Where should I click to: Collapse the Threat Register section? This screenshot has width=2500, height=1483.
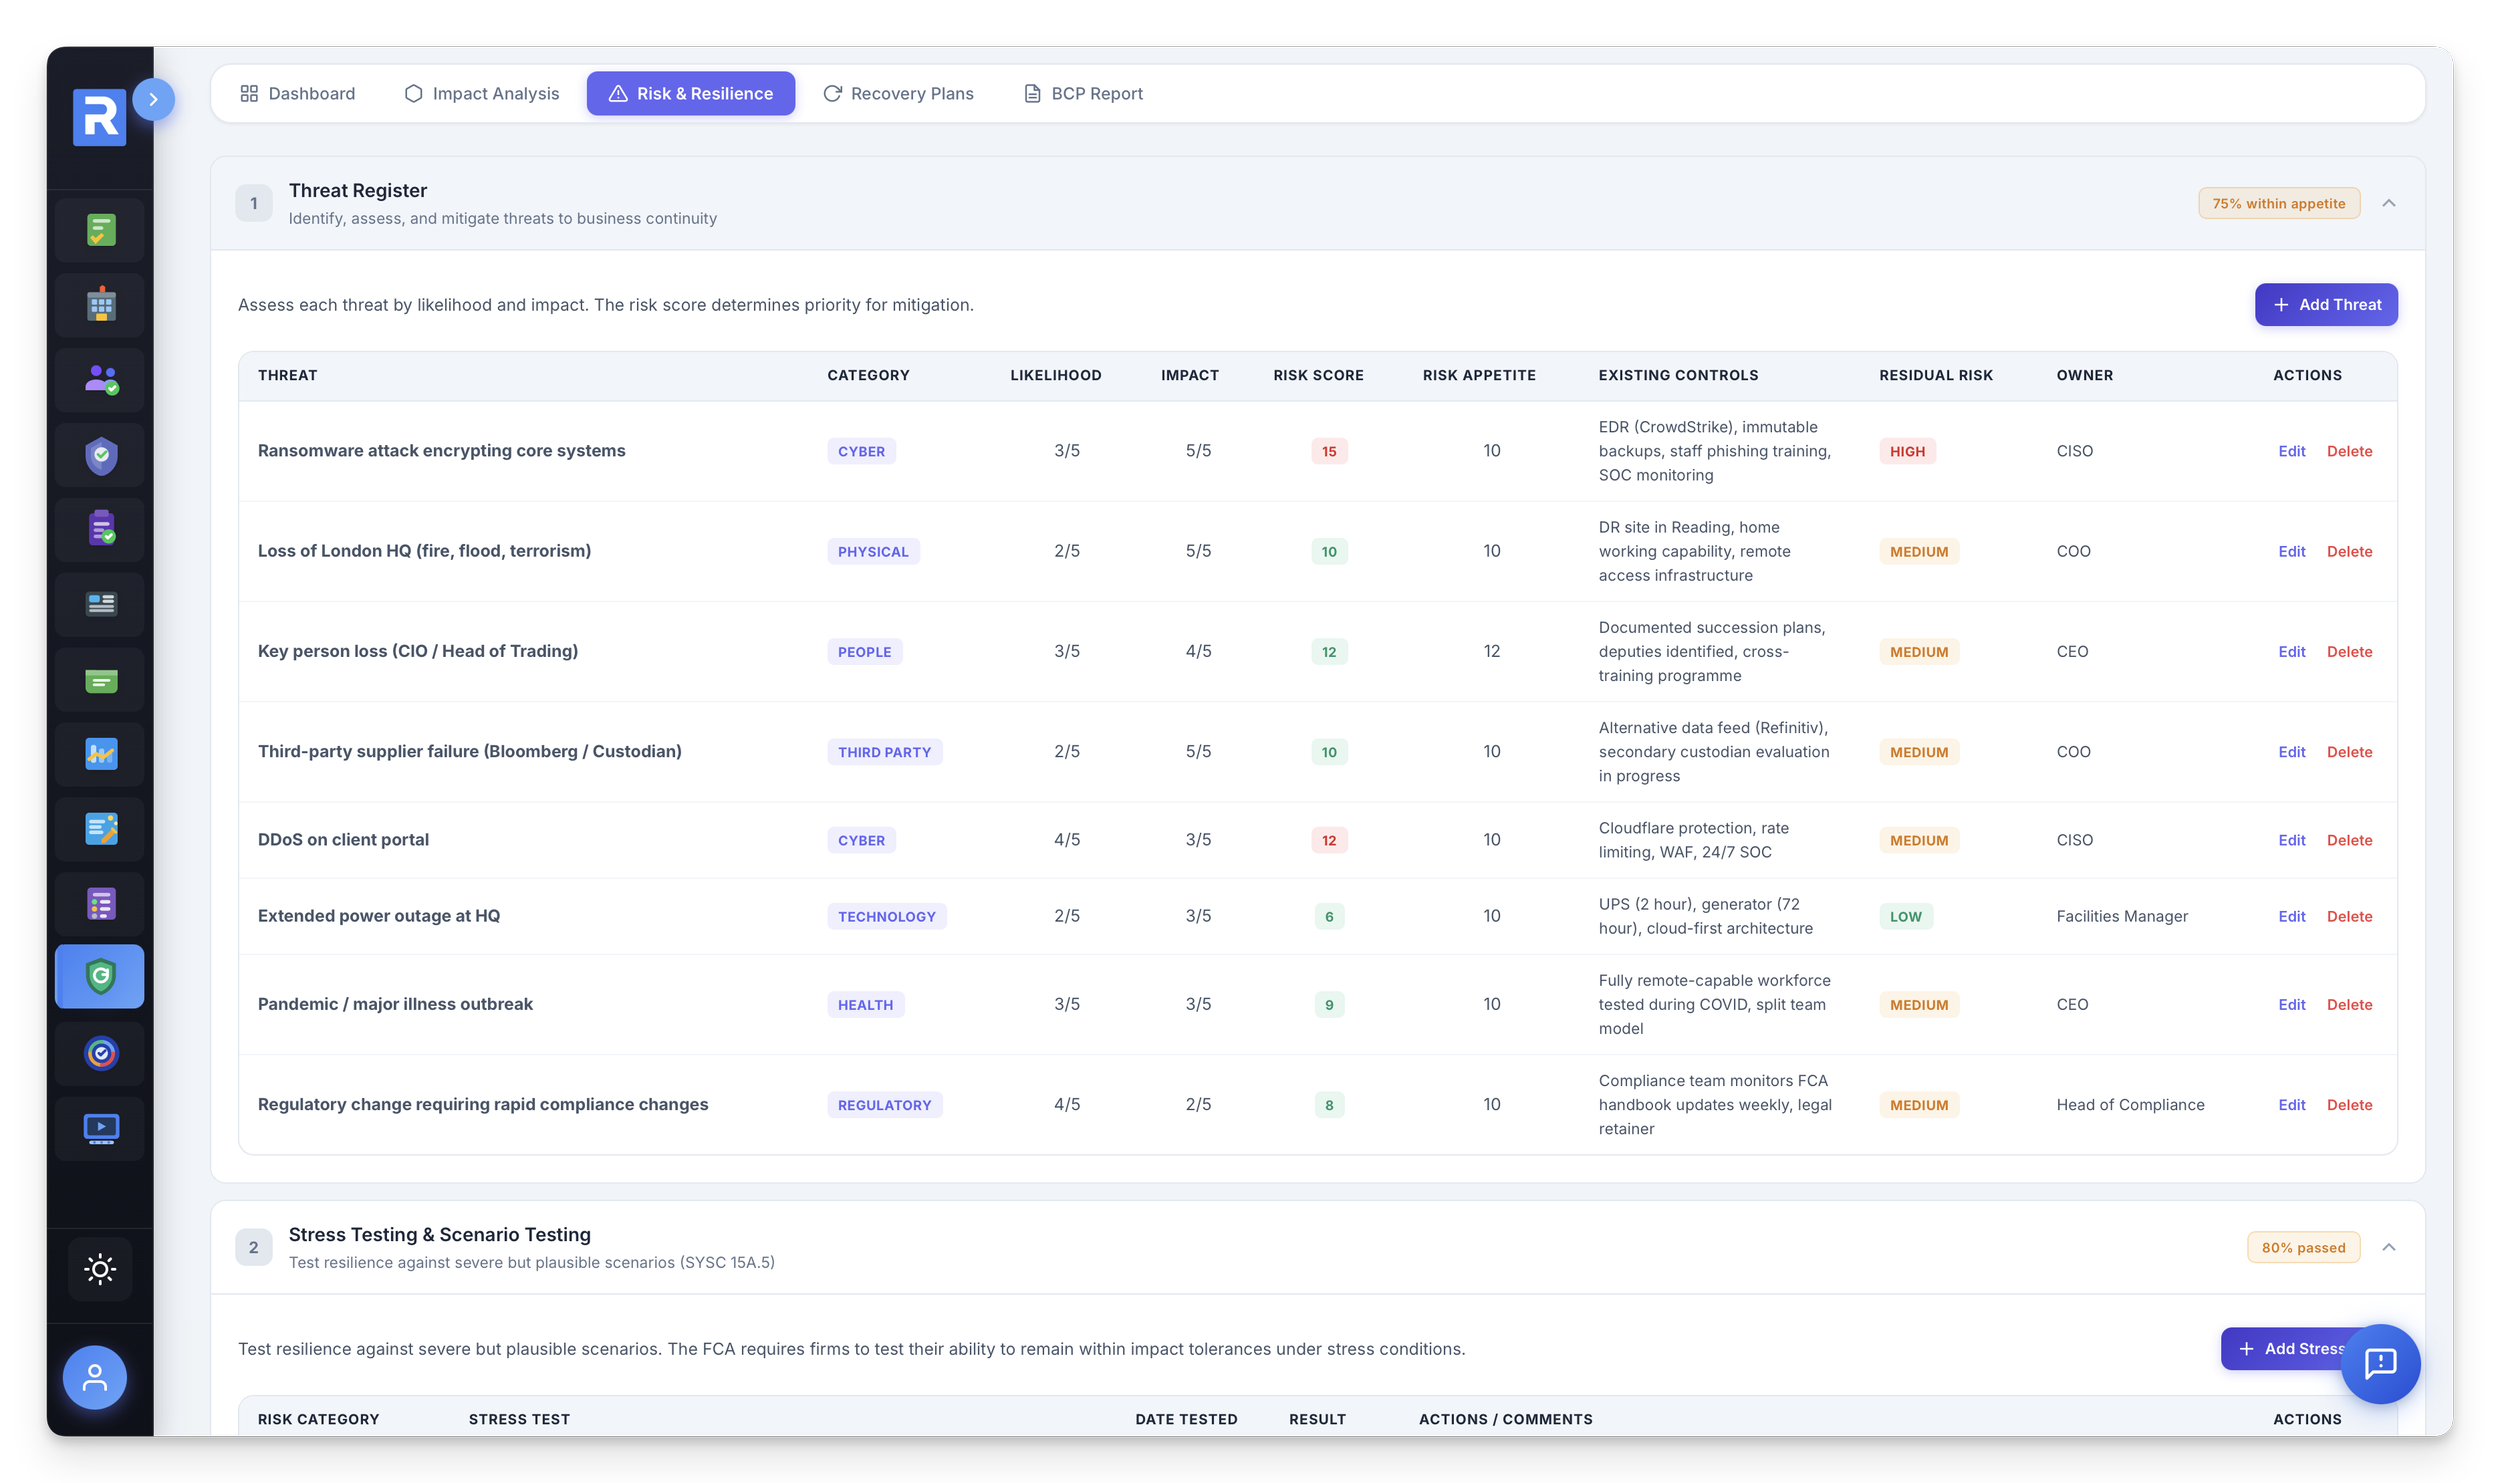2391,203
